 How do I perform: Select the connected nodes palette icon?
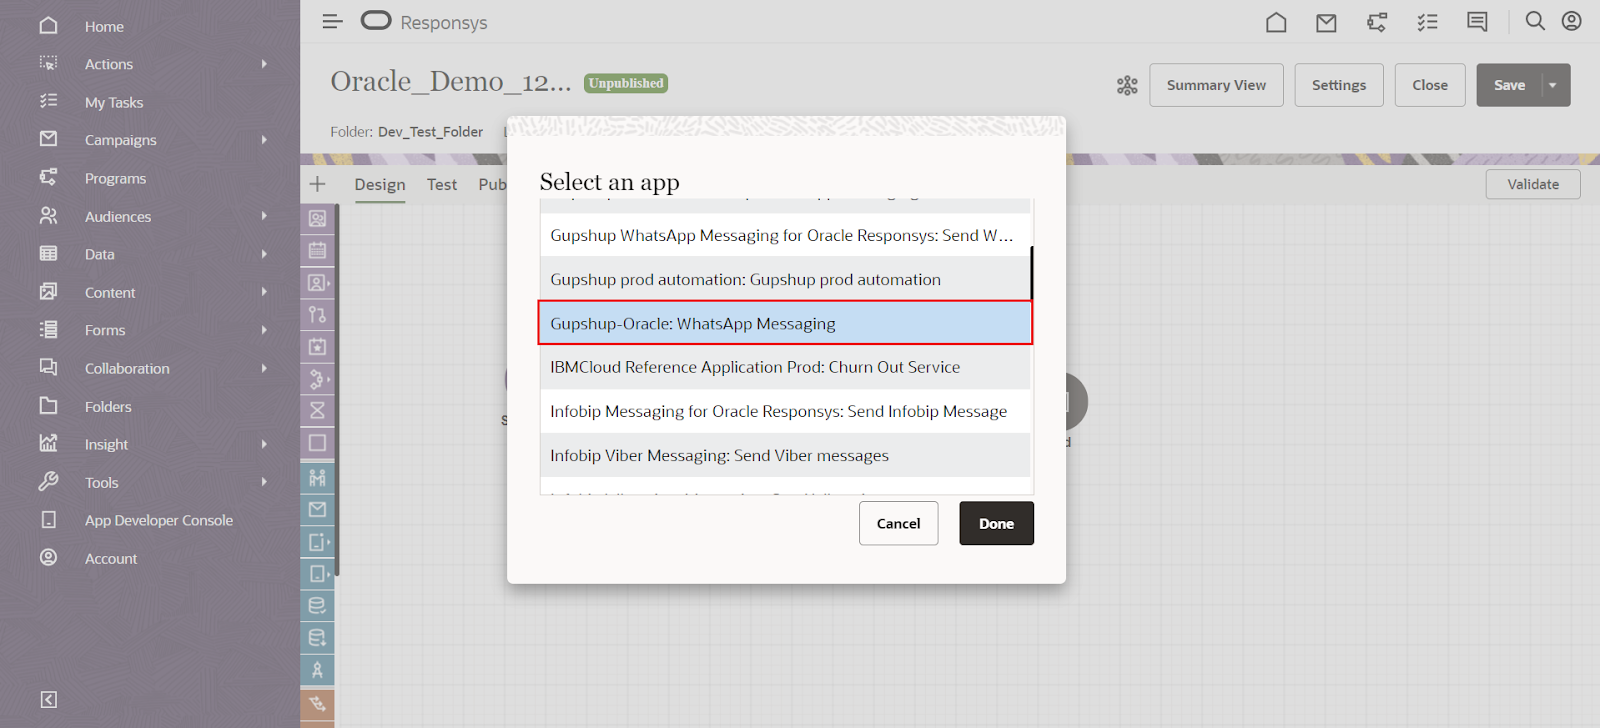coord(317,379)
